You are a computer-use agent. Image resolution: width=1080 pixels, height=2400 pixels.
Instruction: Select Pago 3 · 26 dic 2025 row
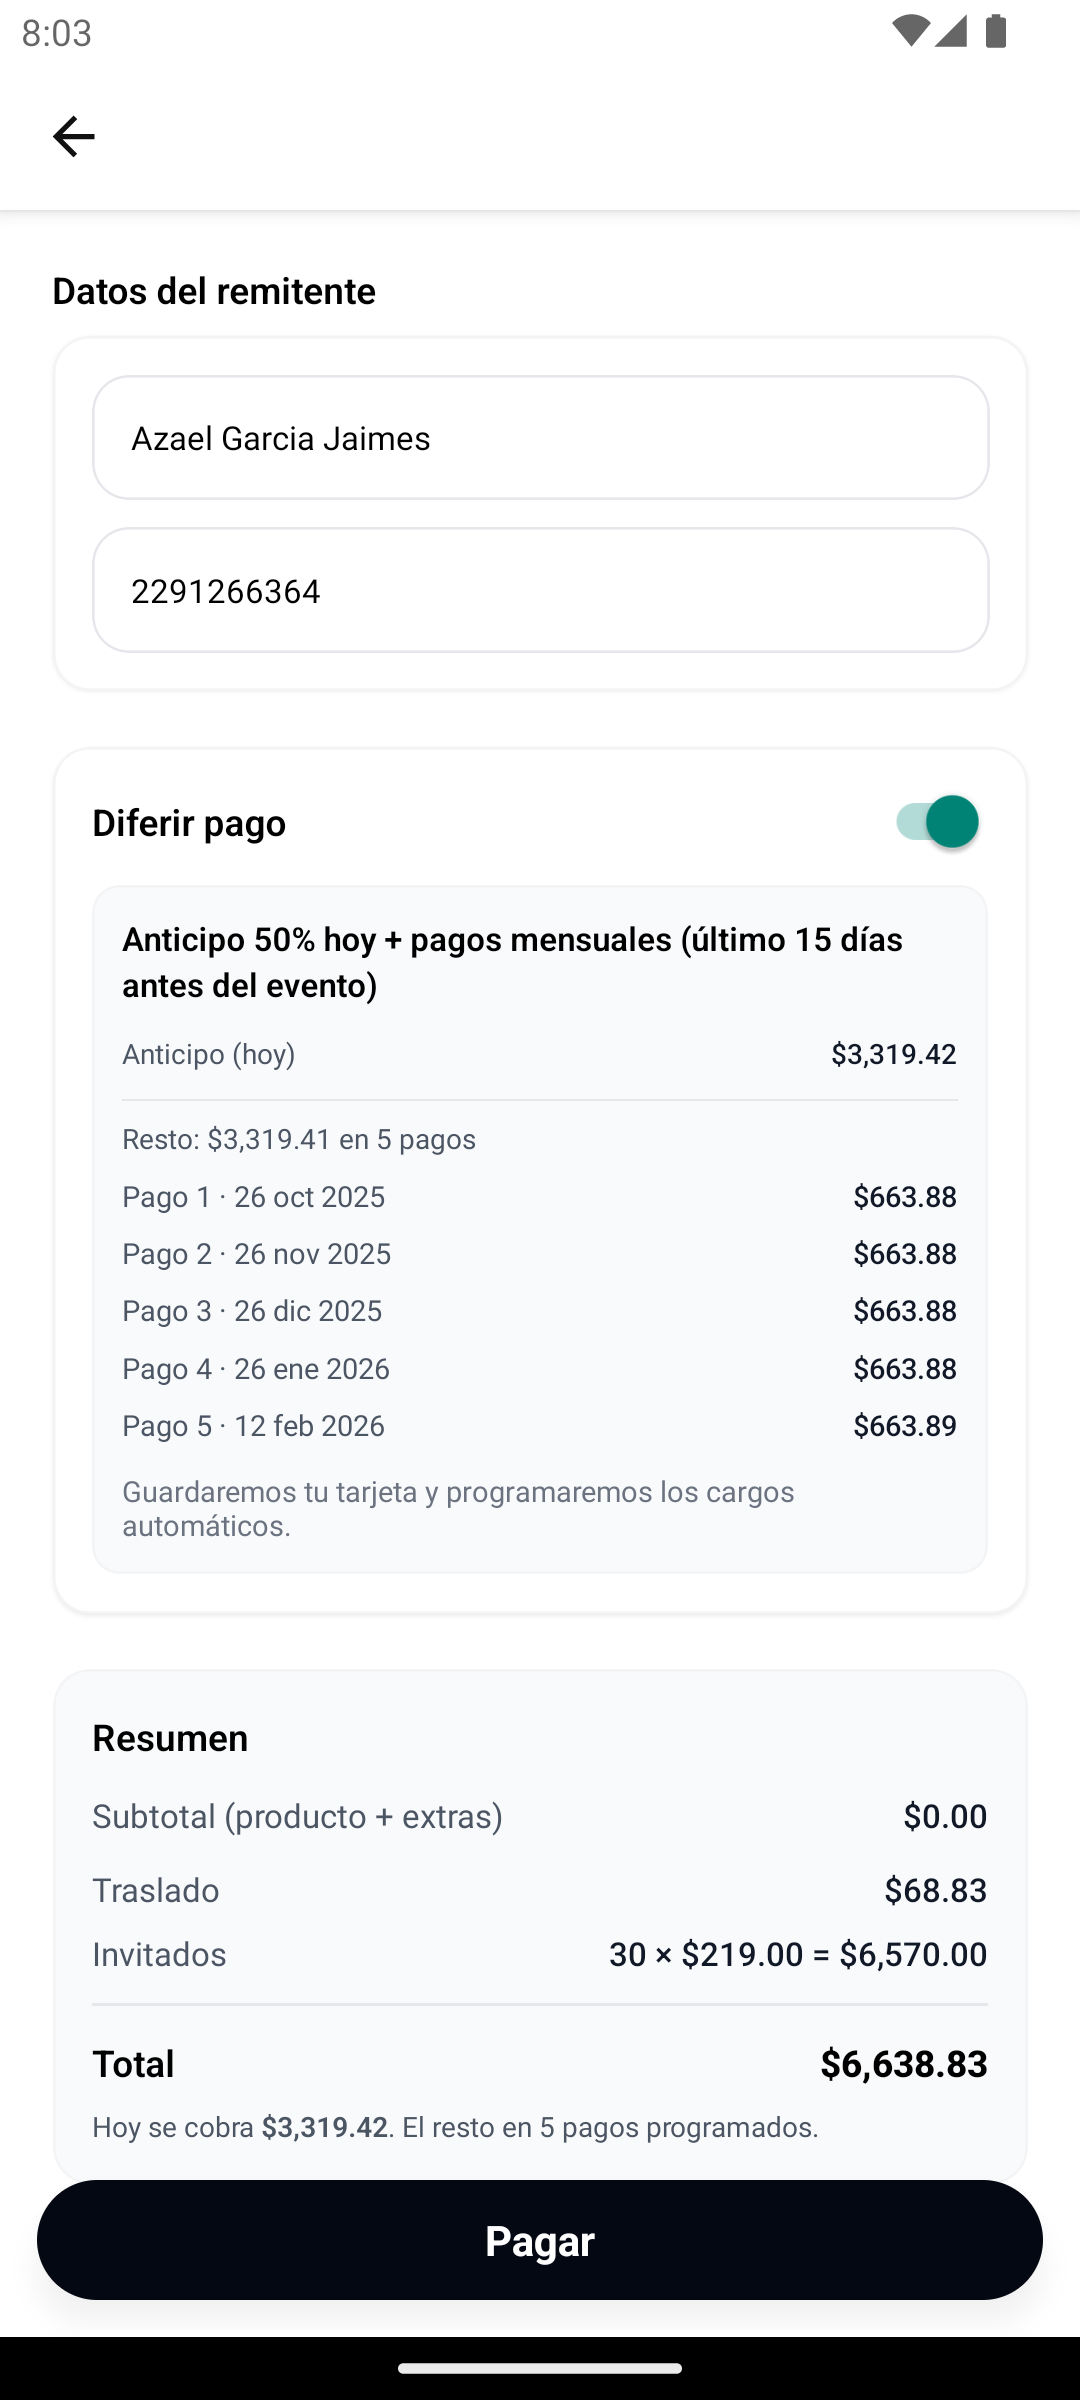pyautogui.click(x=540, y=1311)
